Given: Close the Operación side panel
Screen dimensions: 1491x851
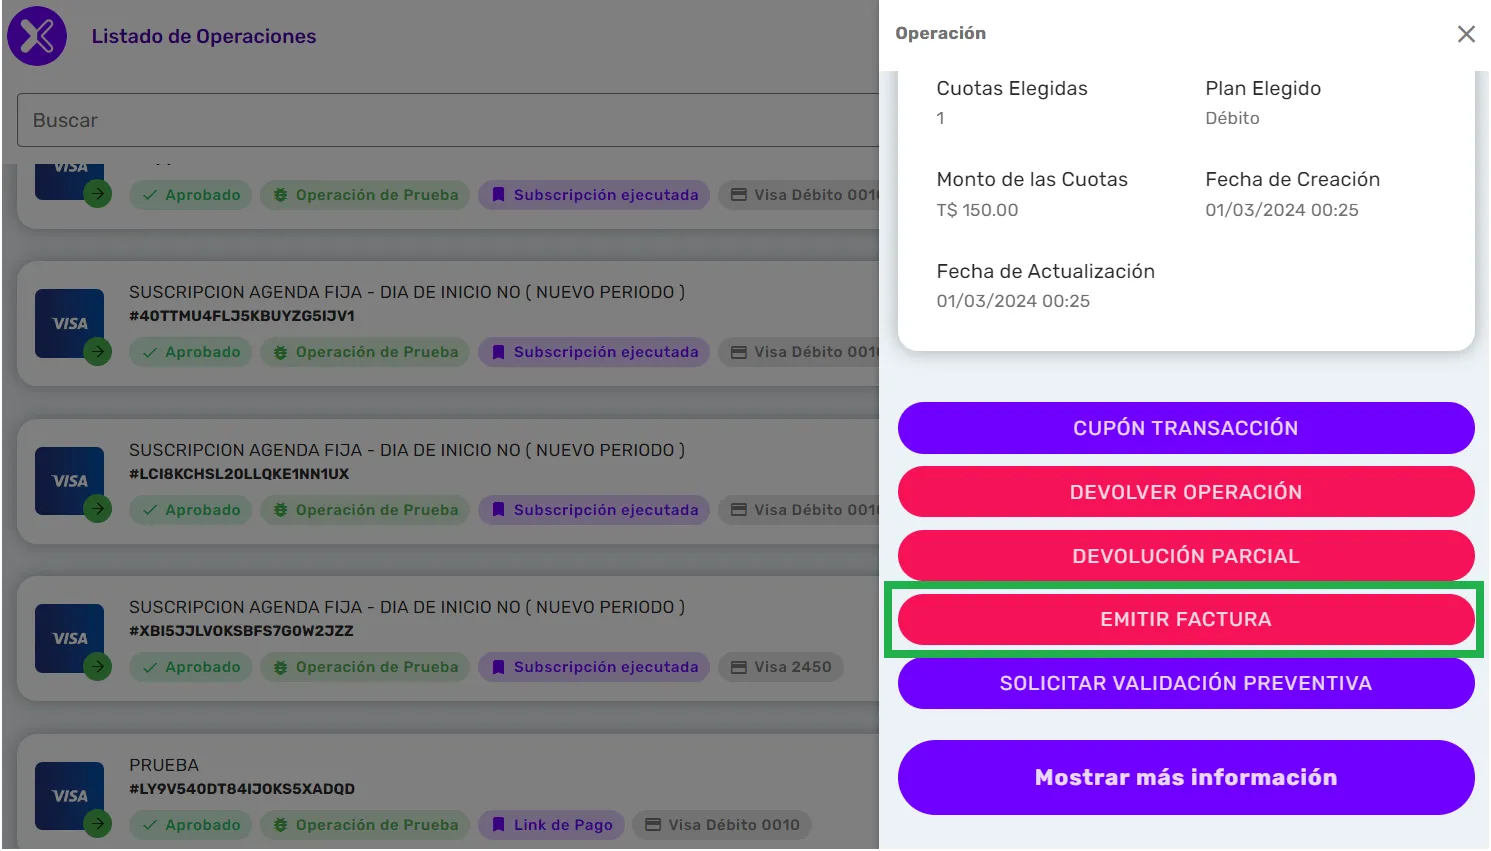Looking at the screenshot, I should pyautogui.click(x=1466, y=34).
